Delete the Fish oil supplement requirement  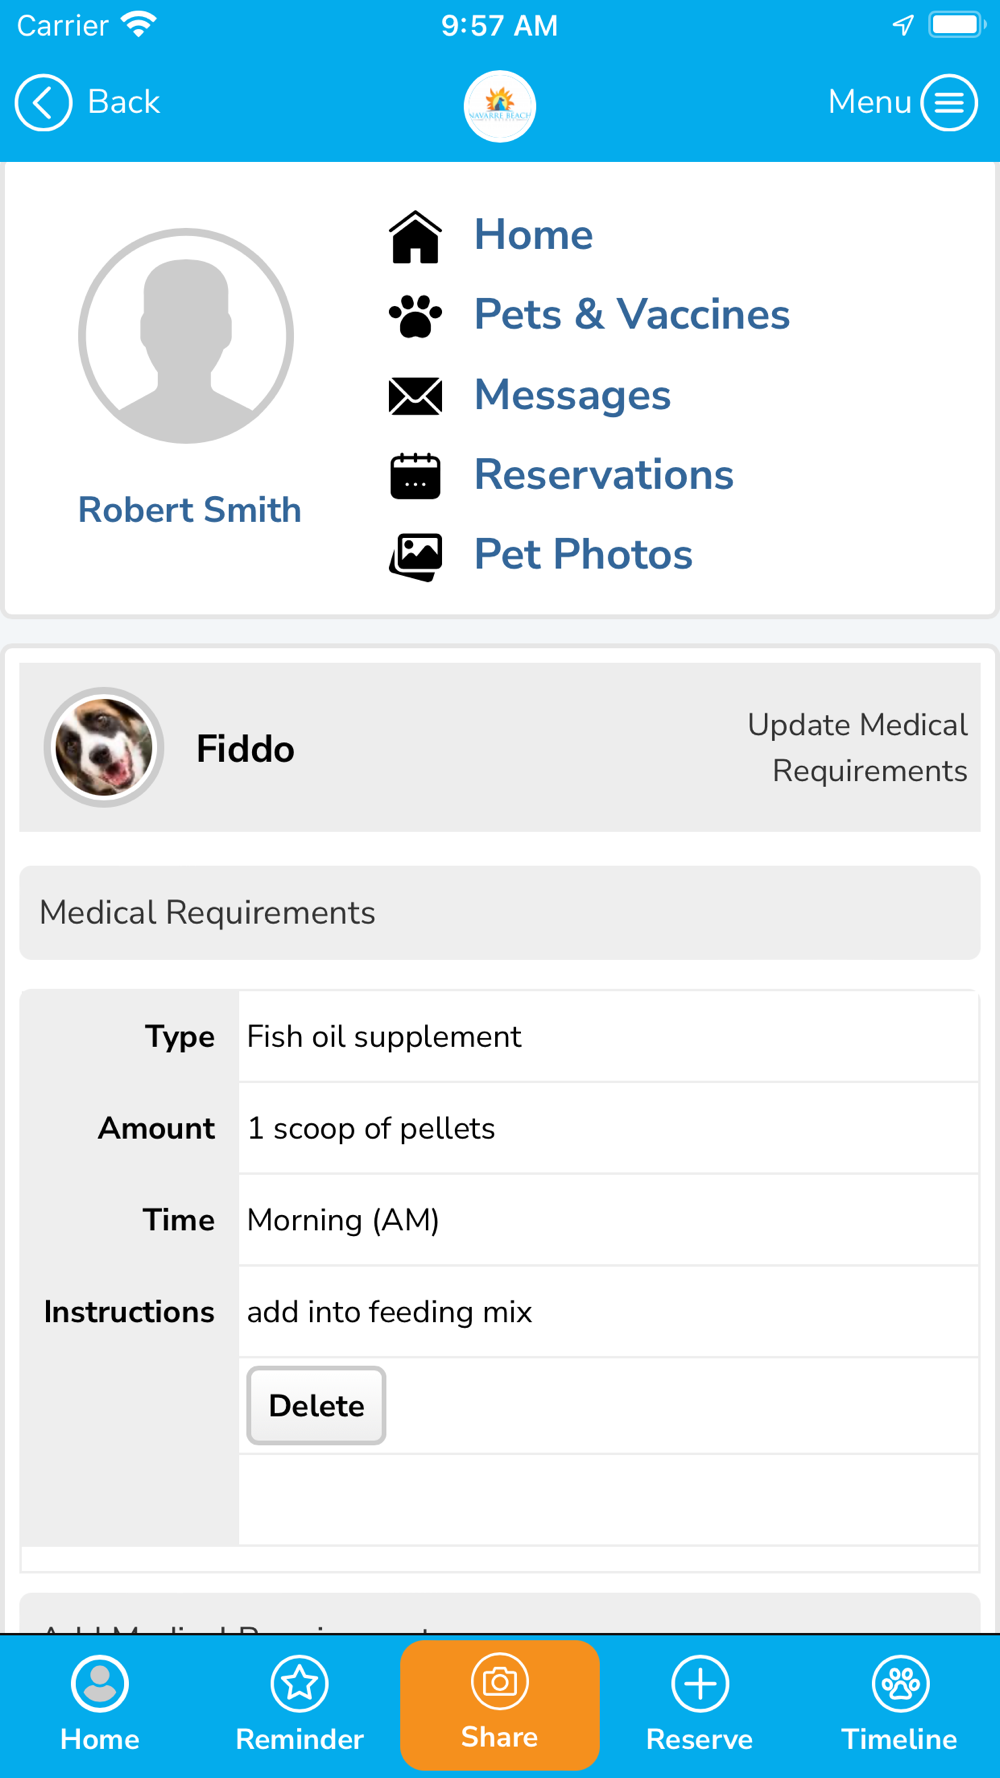pos(316,1405)
